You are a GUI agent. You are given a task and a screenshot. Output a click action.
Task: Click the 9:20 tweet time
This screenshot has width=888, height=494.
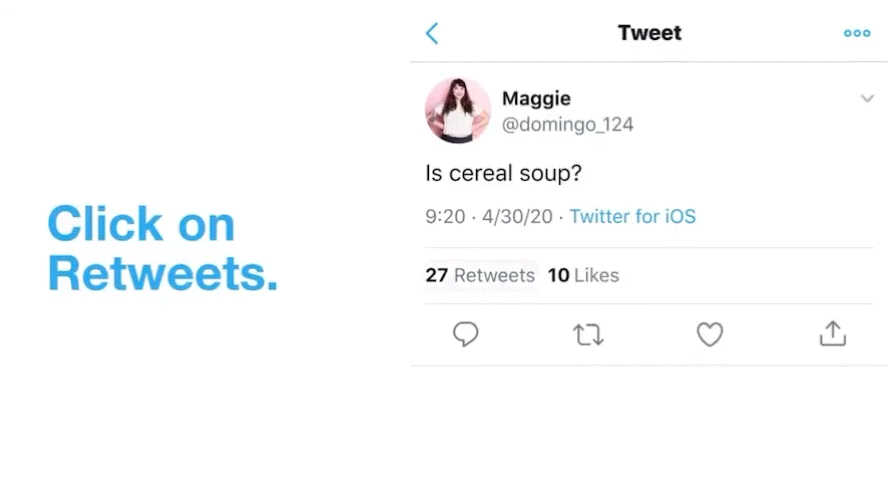tap(445, 216)
